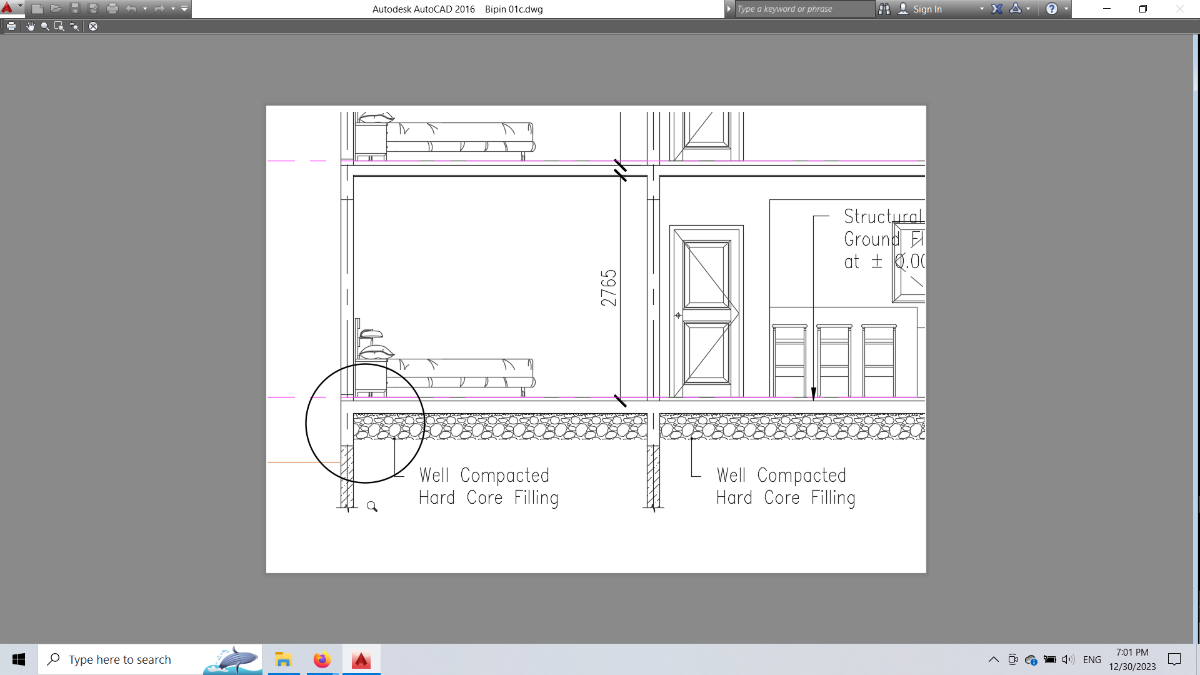
Task: Close the plot preview window
Action: click(93, 26)
